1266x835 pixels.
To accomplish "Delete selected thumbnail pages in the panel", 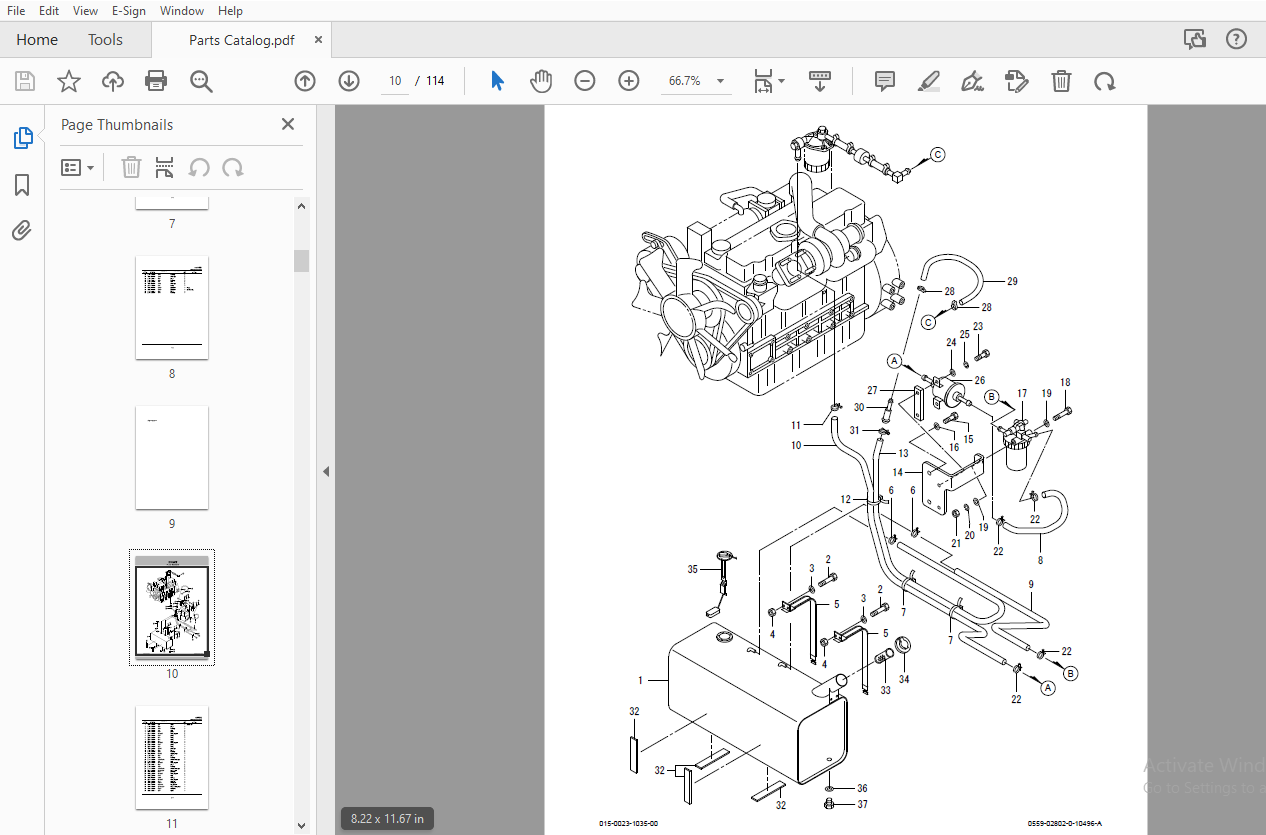I will click(131, 167).
